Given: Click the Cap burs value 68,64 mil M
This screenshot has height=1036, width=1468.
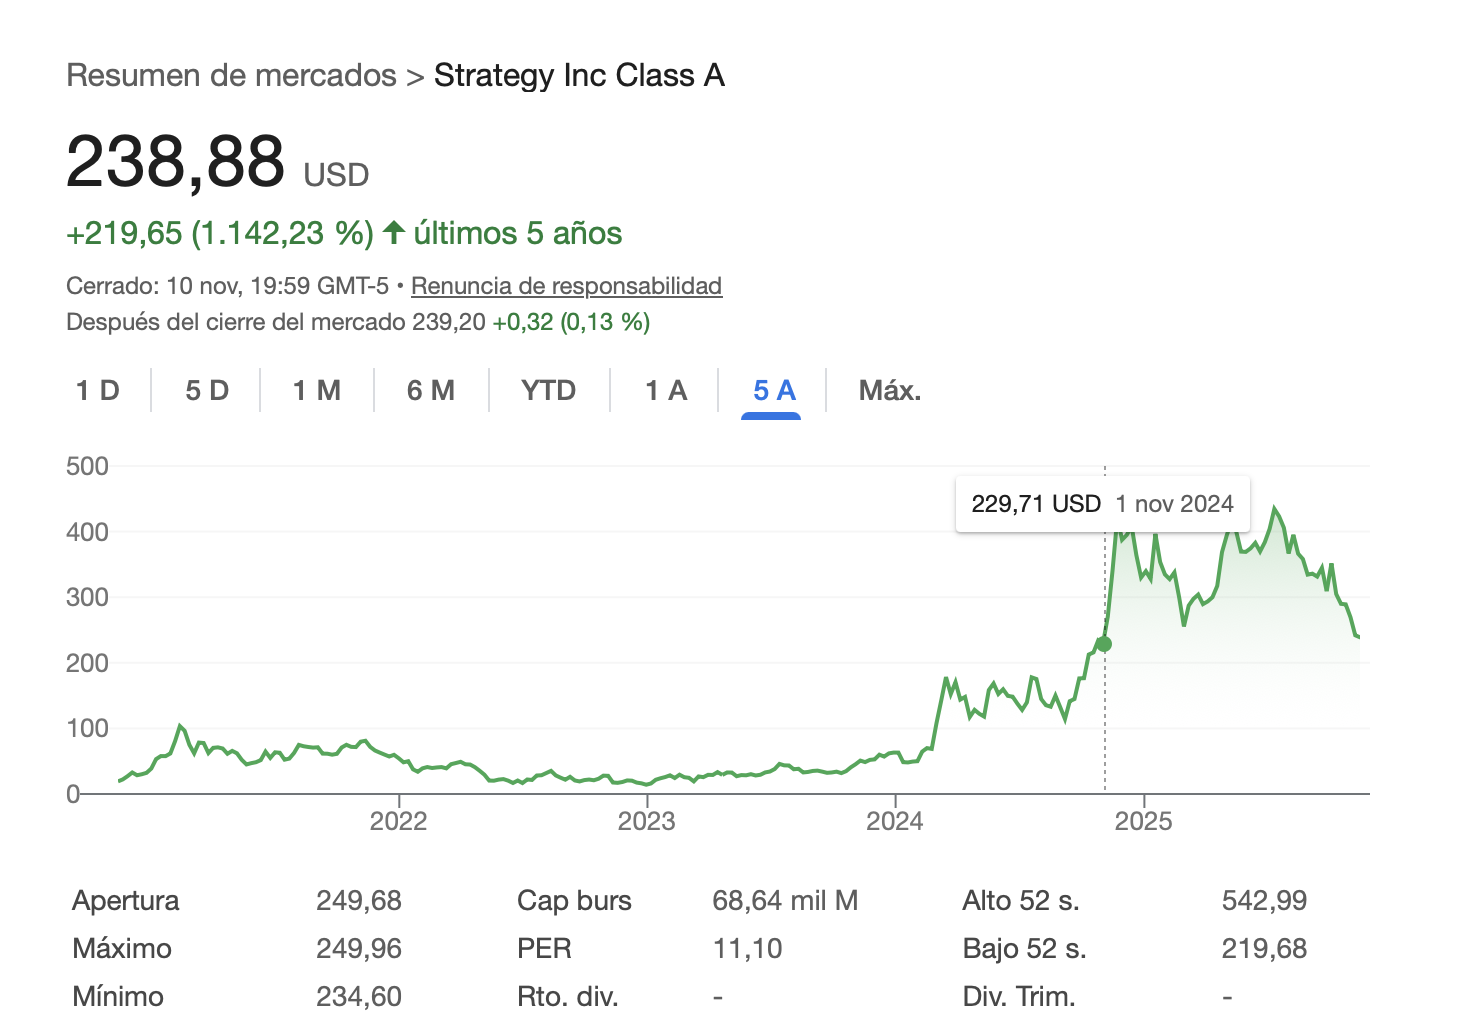Looking at the screenshot, I should tap(785, 901).
